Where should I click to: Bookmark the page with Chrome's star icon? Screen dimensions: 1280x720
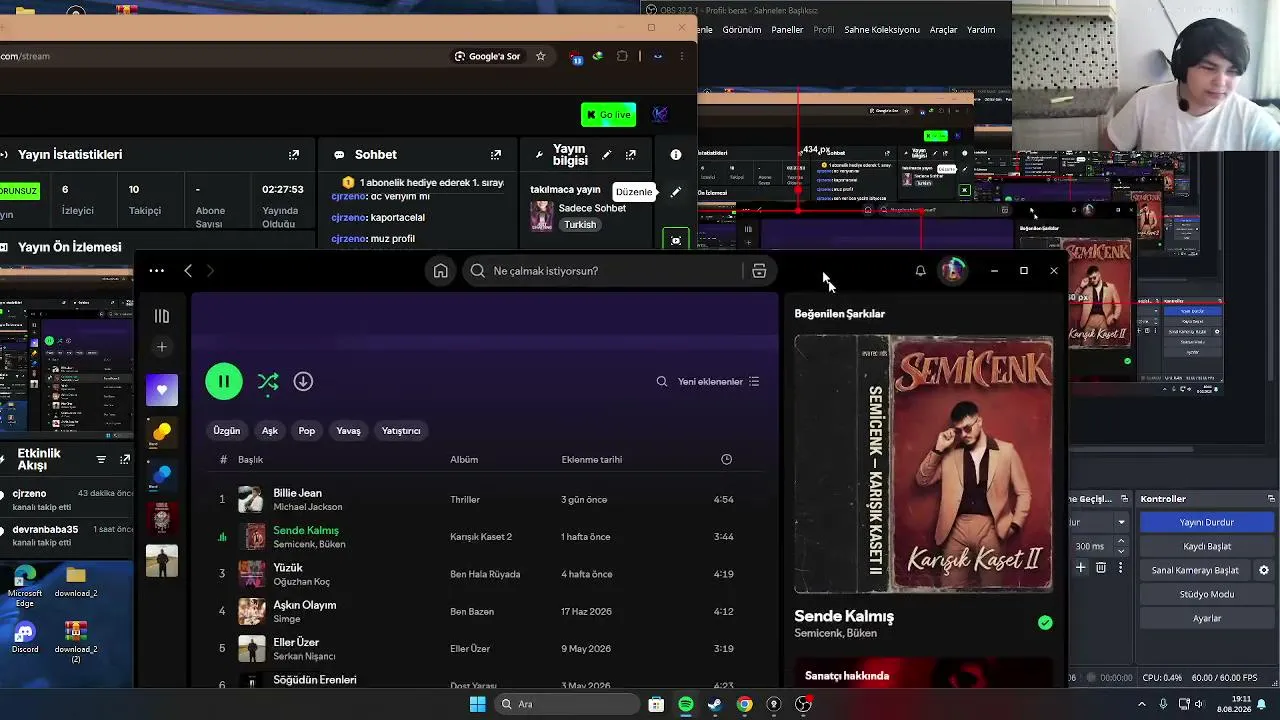coord(541,57)
